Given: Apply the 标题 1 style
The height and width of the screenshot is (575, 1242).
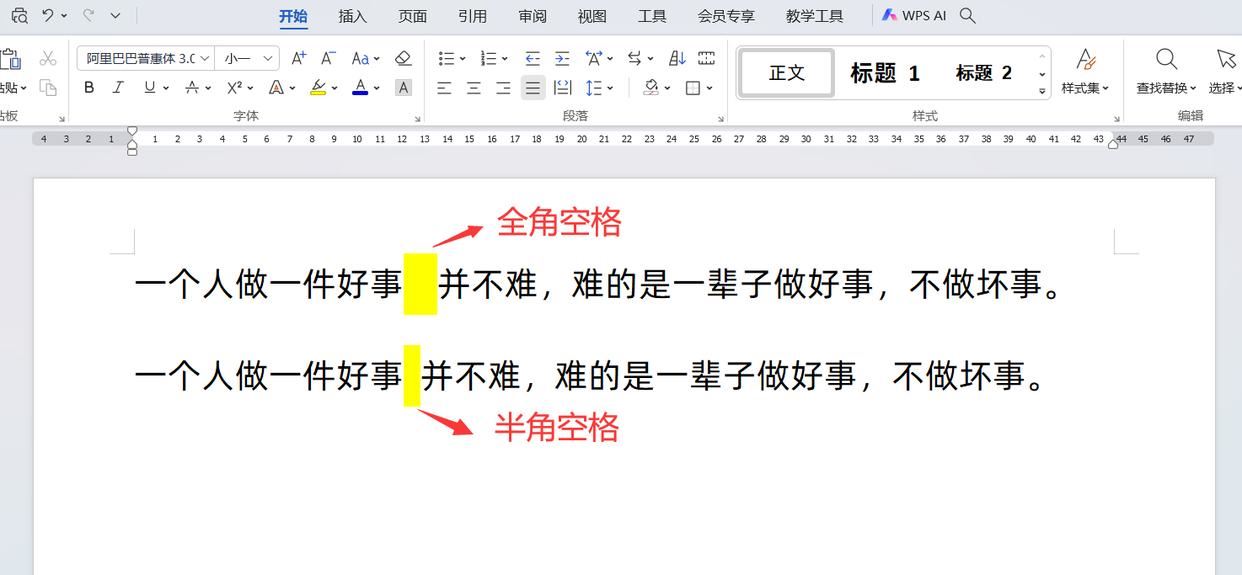Looking at the screenshot, I should (884, 73).
